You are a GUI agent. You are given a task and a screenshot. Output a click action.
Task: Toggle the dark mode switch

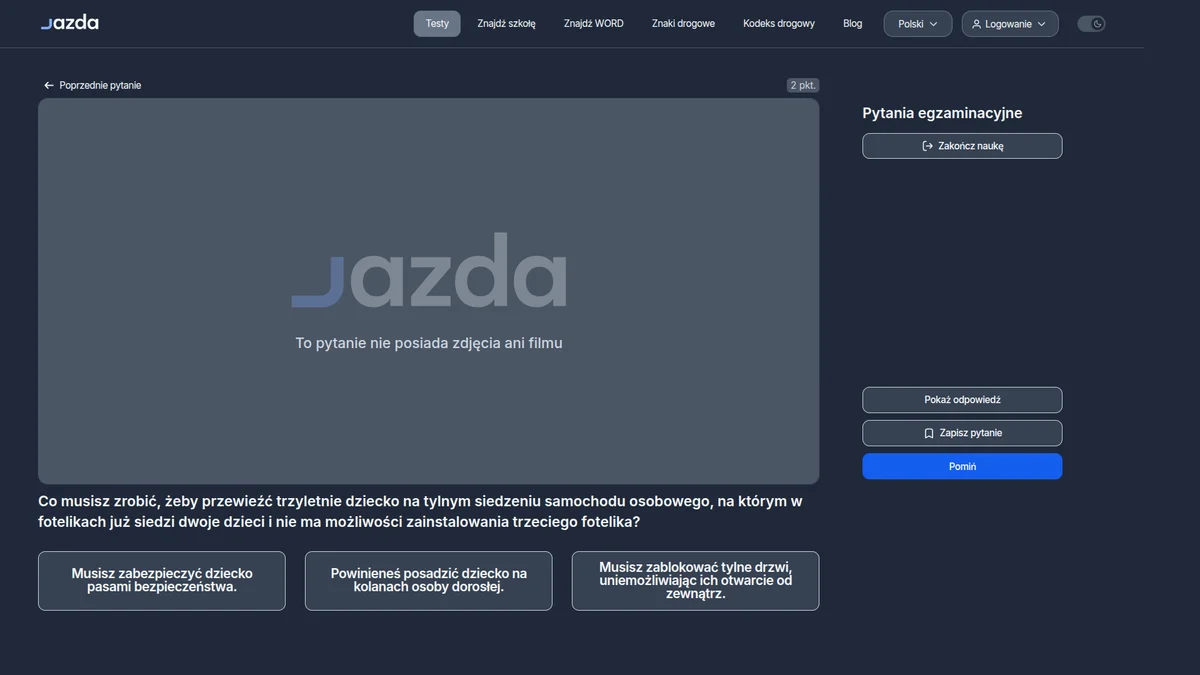[x=1091, y=24]
